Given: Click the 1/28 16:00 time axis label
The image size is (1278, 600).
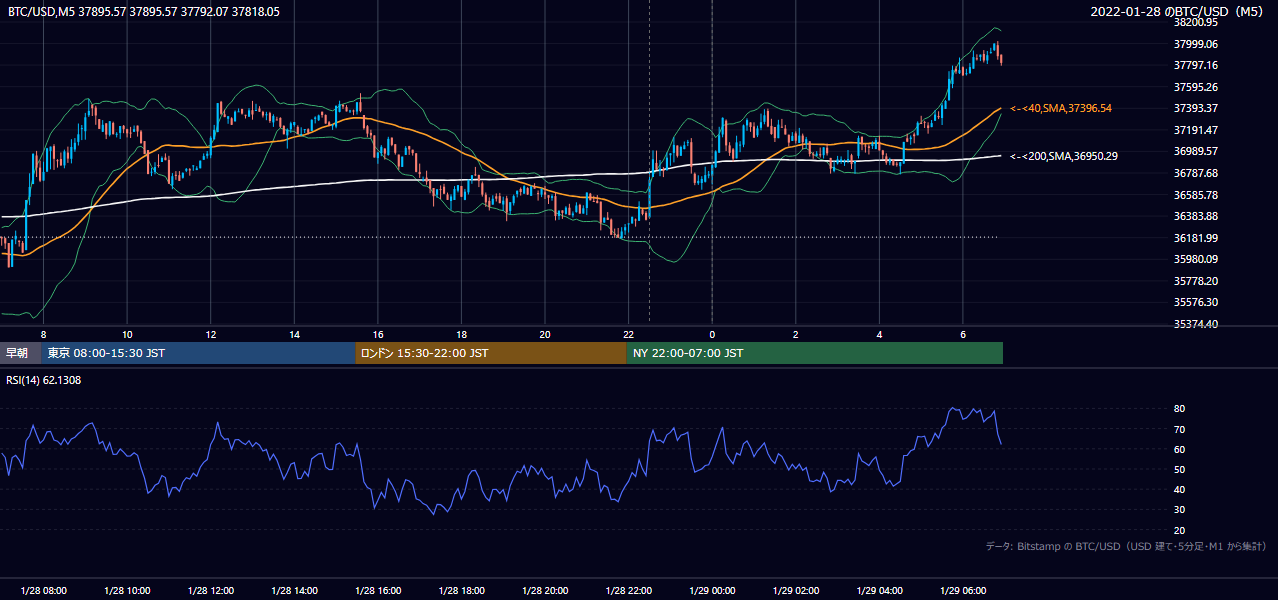Looking at the screenshot, I should pyautogui.click(x=378, y=590).
